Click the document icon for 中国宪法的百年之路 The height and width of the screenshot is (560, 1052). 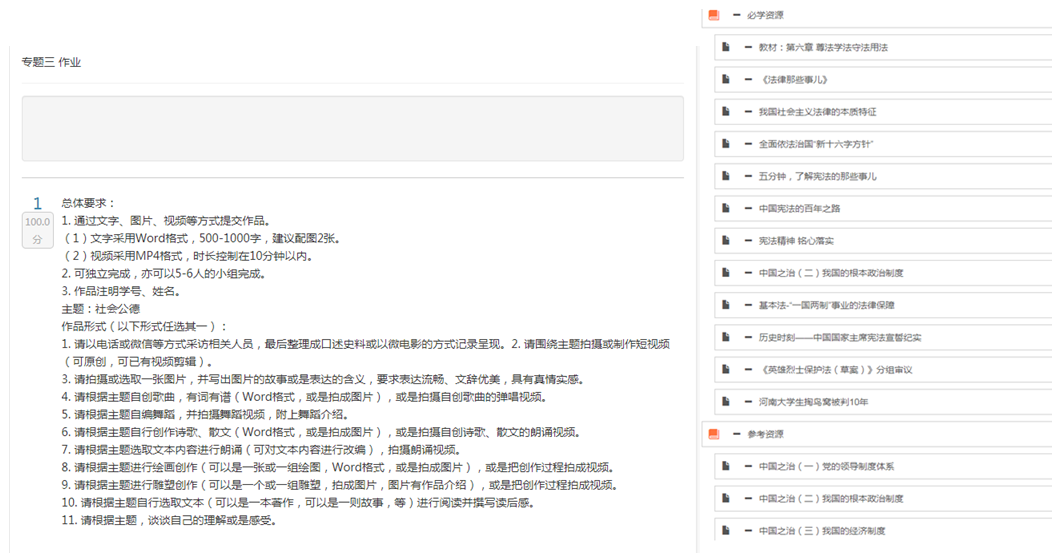(x=725, y=208)
